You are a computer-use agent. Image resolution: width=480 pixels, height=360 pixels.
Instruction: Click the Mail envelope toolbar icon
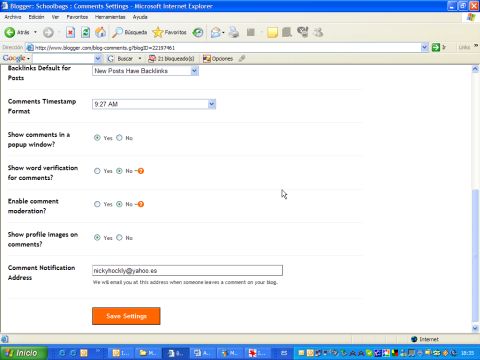point(216,32)
